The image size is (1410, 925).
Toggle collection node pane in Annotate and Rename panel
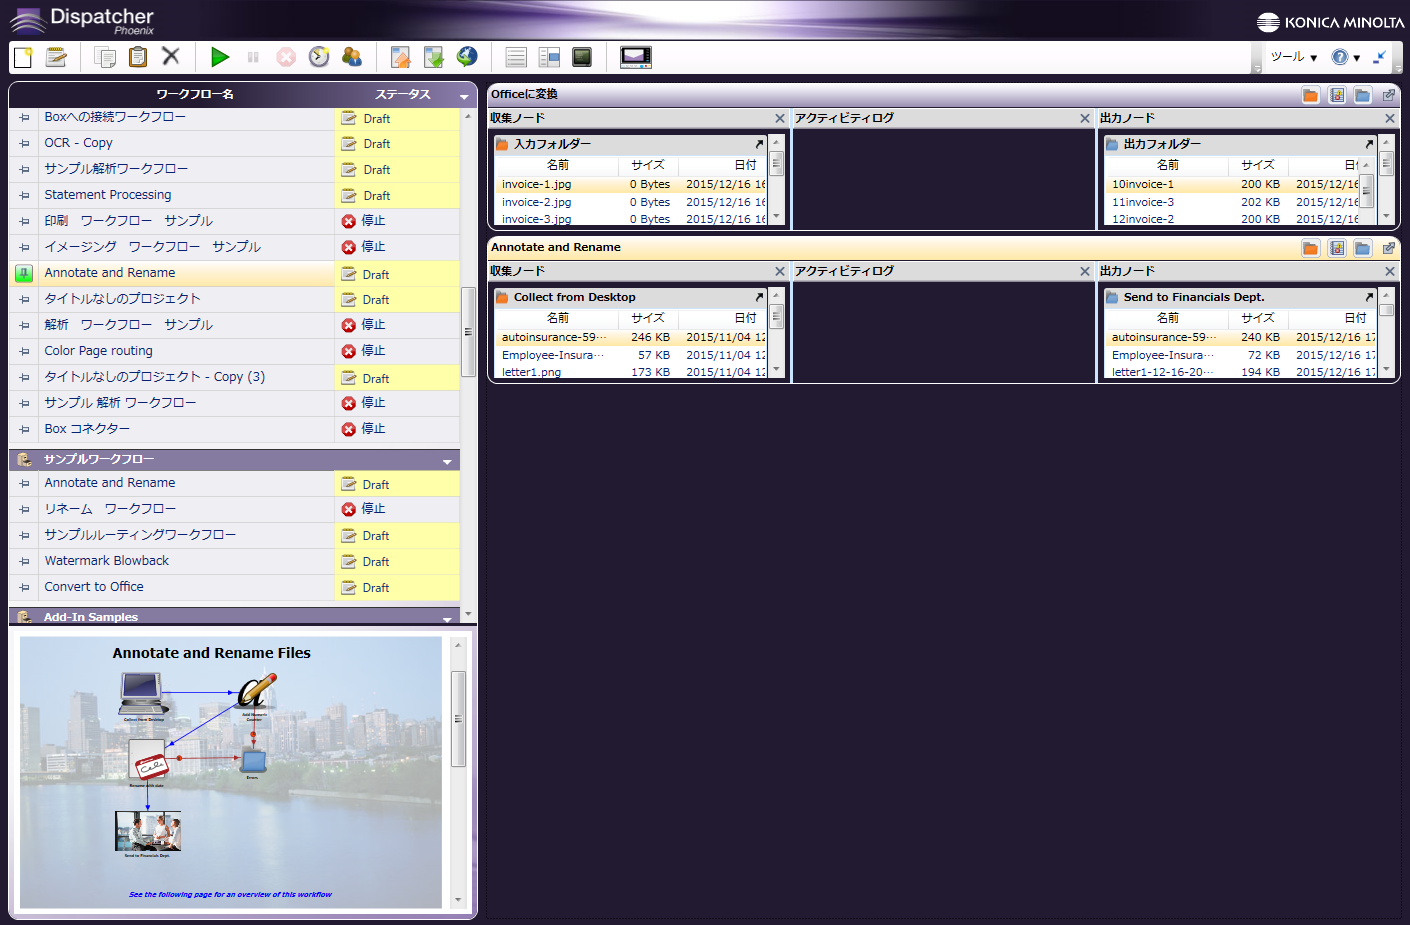[1311, 248]
